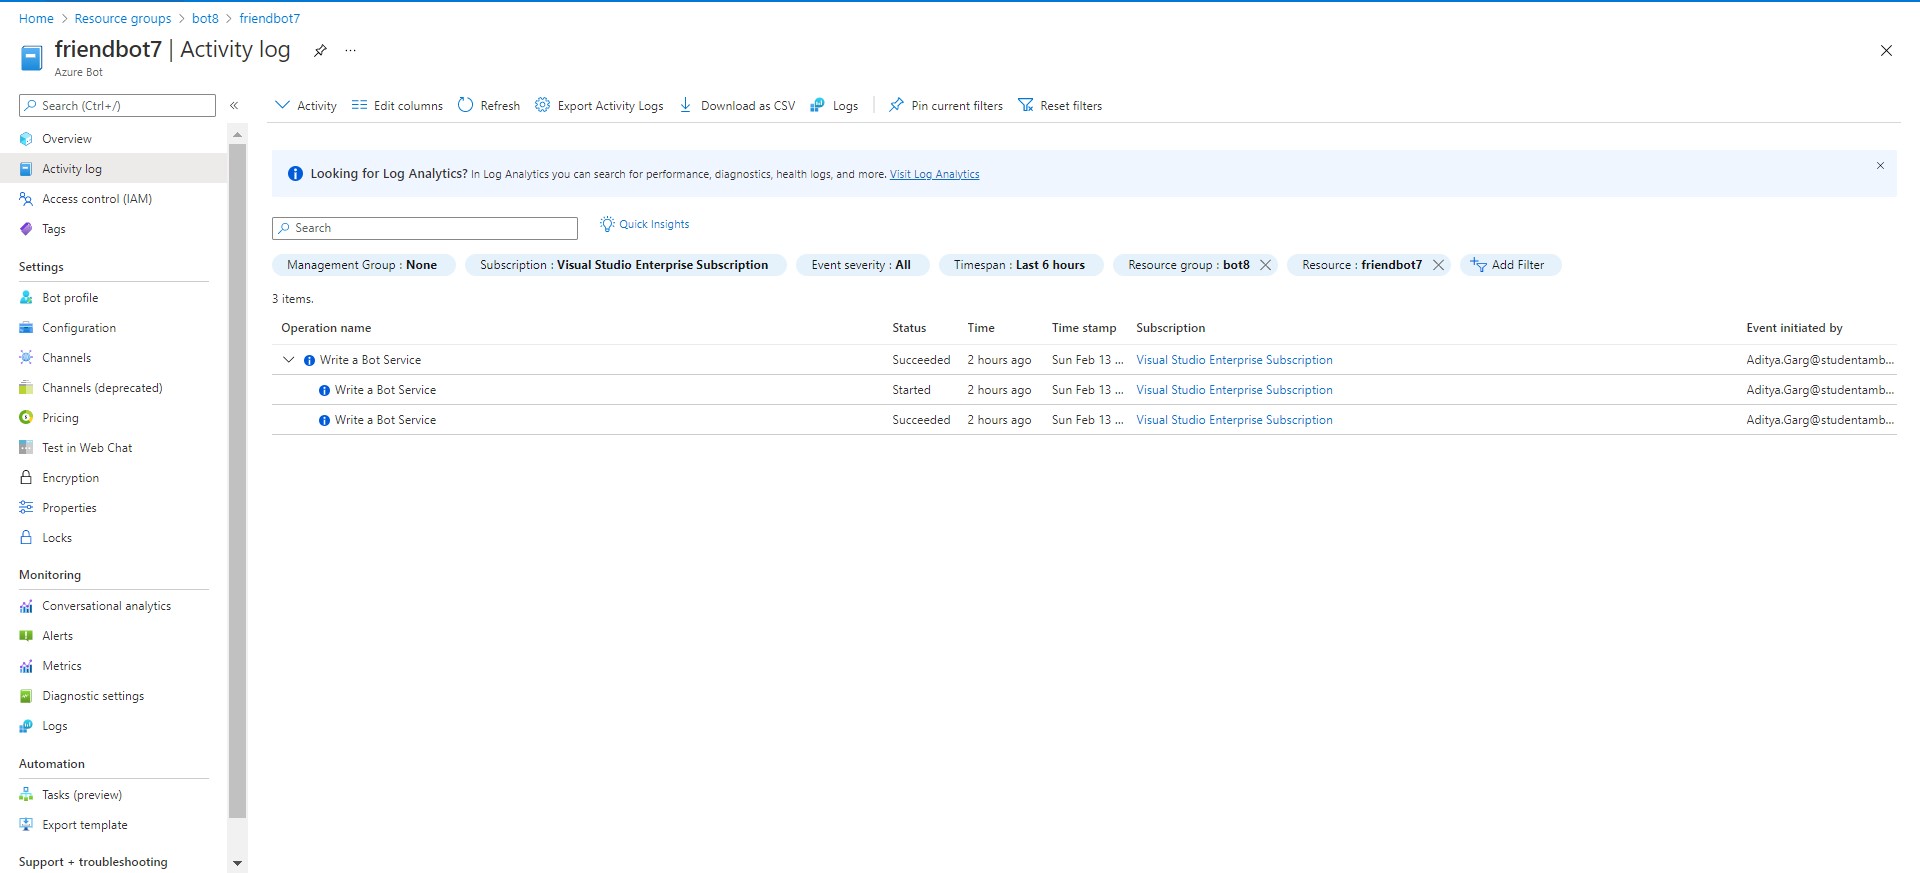Open the more options ellipsis beside title
Screen dimensions: 1920x873
pyautogui.click(x=350, y=50)
